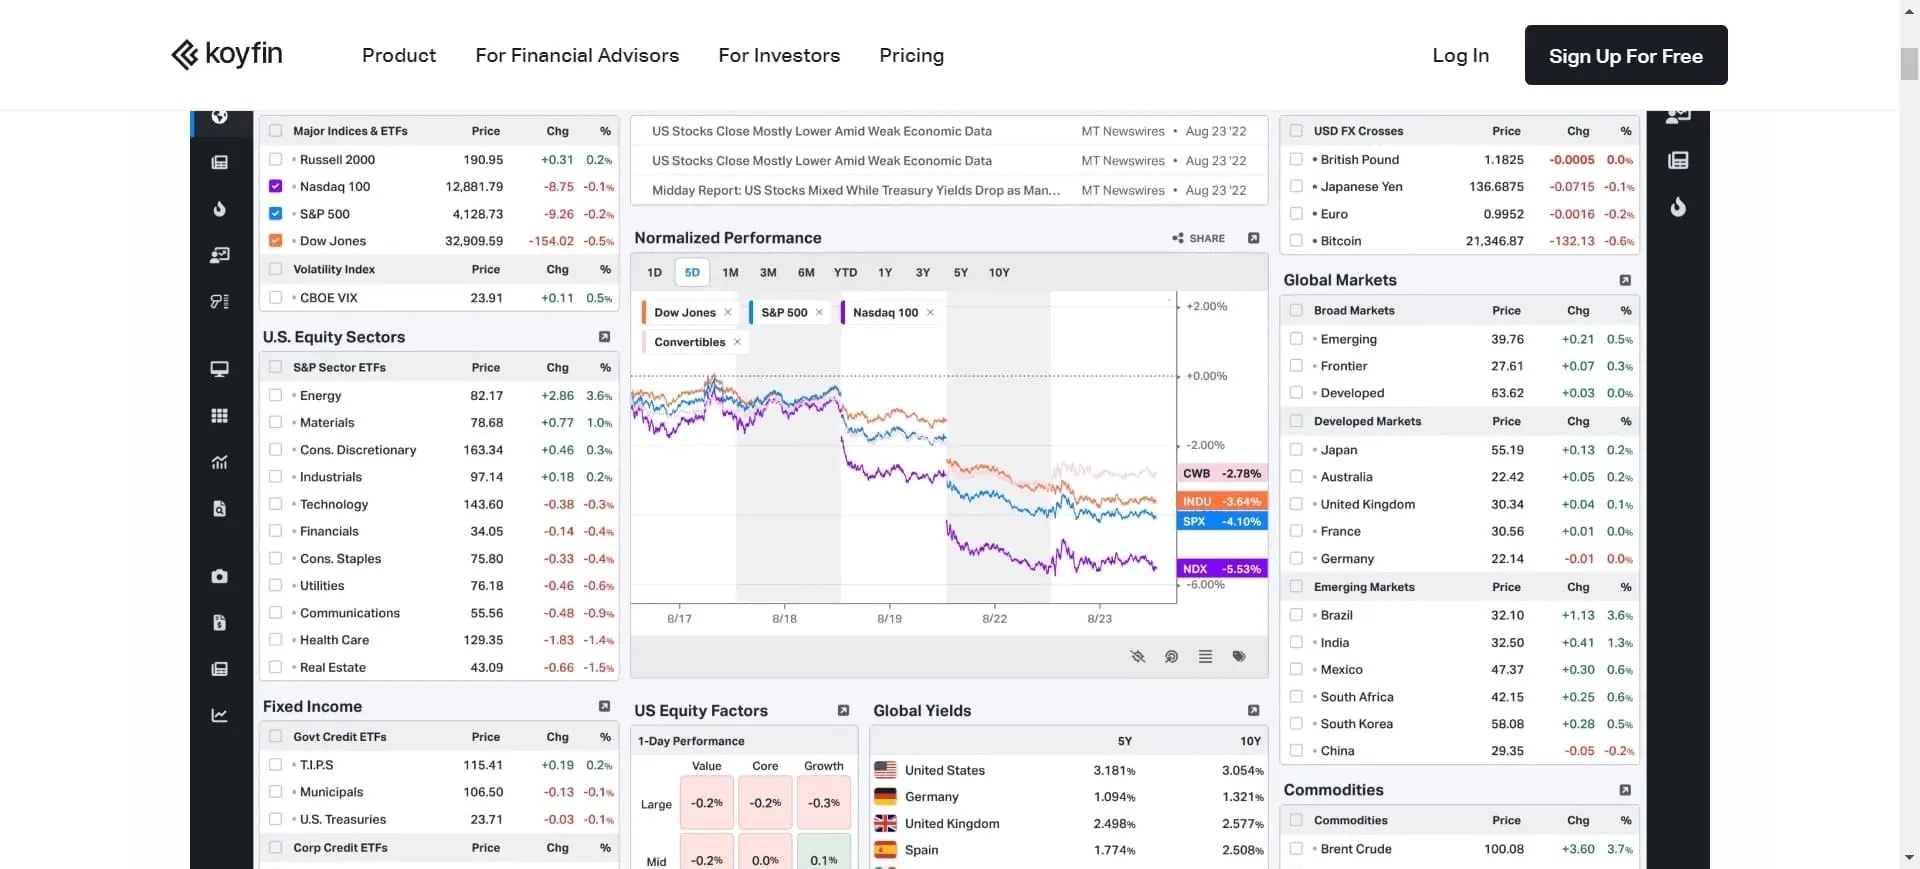The height and width of the screenshot is (869, 1920).
Task: Select the 1M time range tab
Action: (730, 273)
